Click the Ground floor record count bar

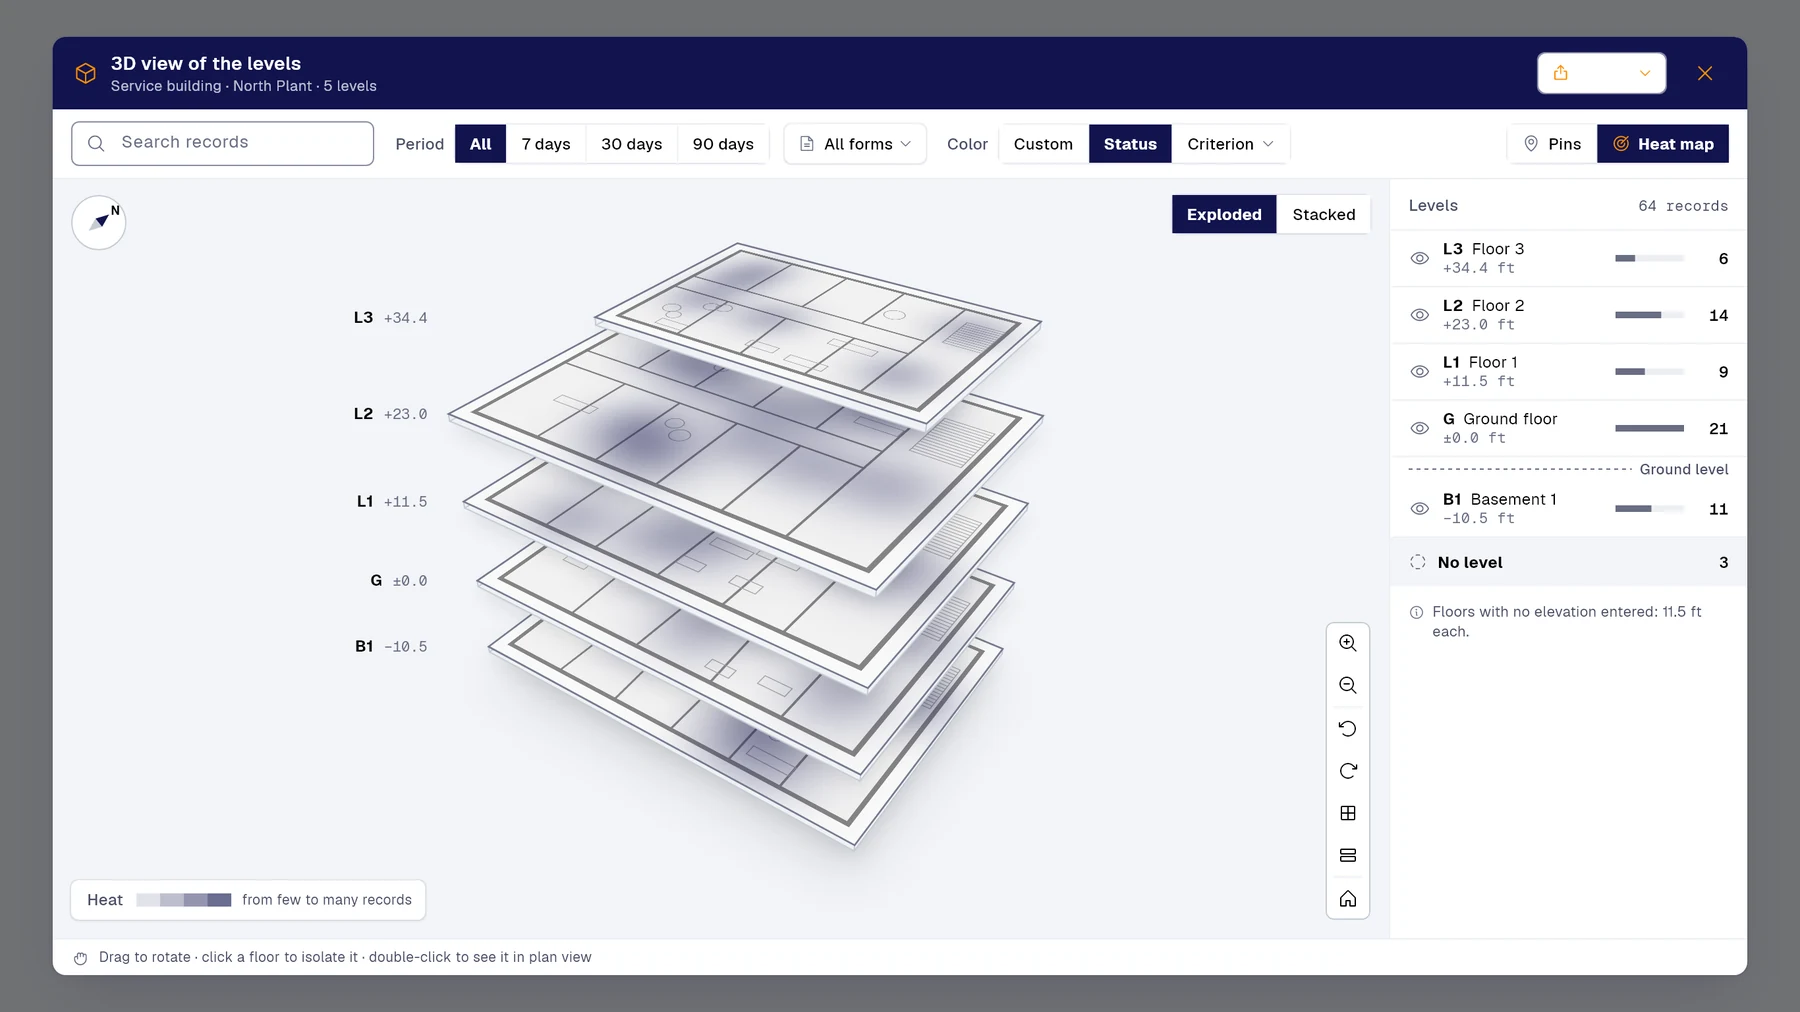[x=1650, y=428]
